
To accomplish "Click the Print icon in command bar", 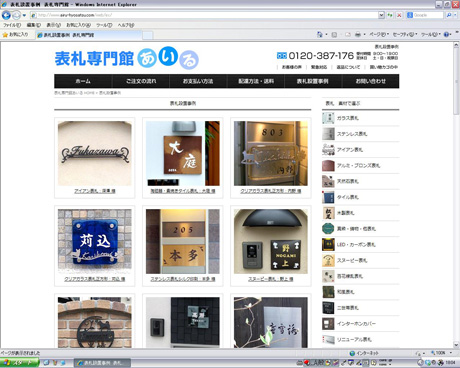I will click(x=358, y=34).
